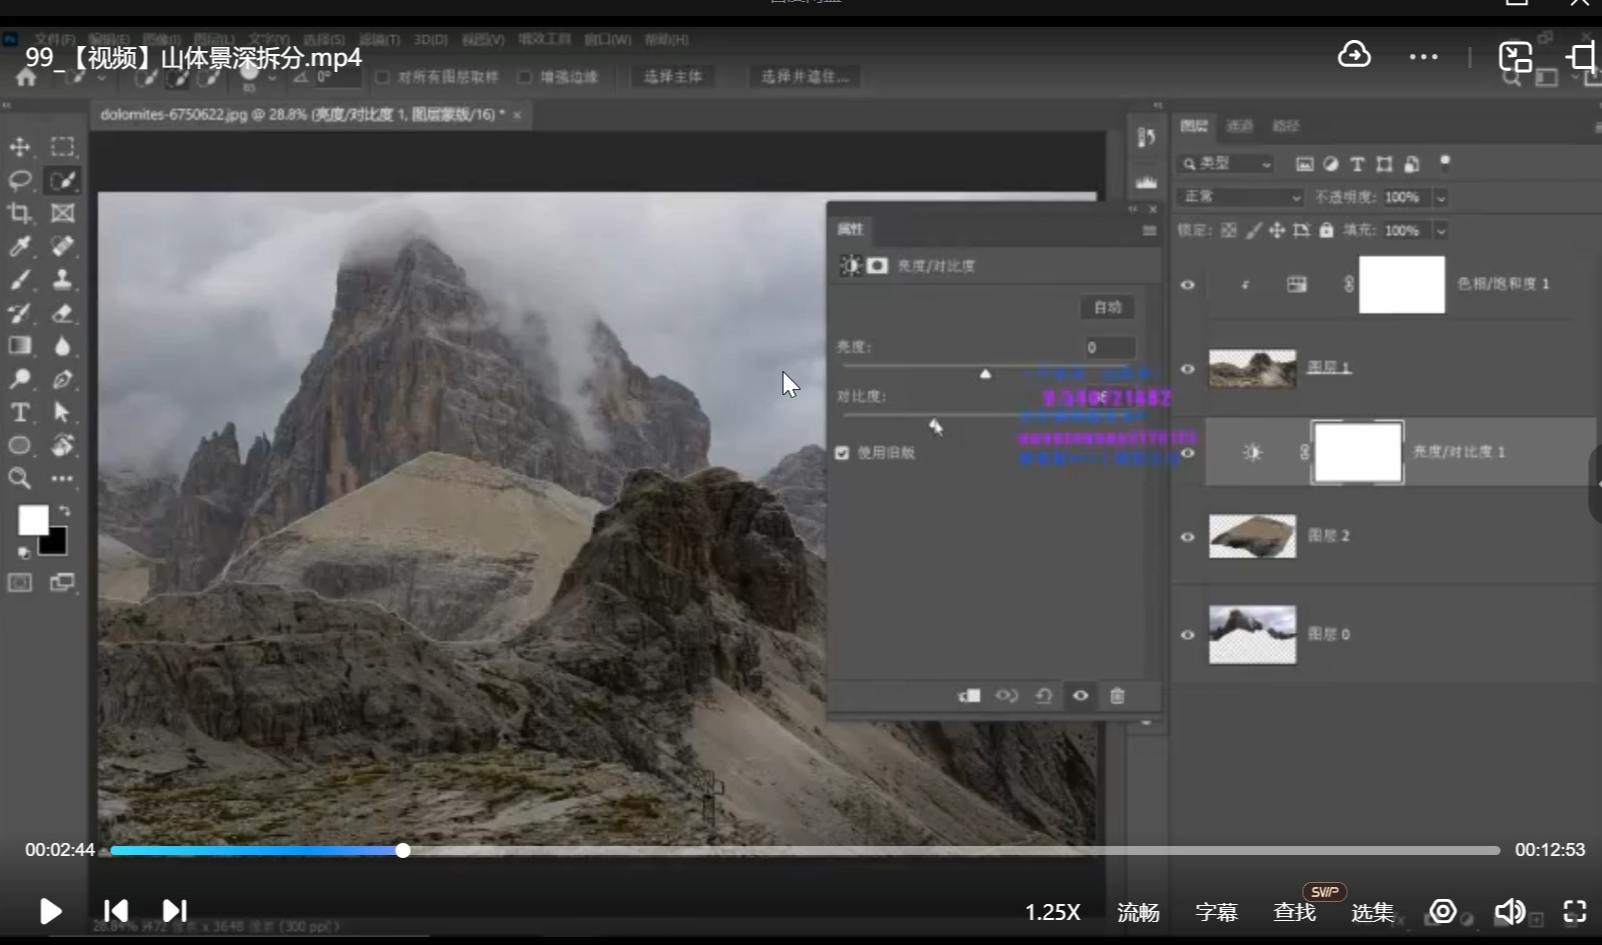Select the Crop tool
Viewport: 1602px width, 945px height.
20,213
